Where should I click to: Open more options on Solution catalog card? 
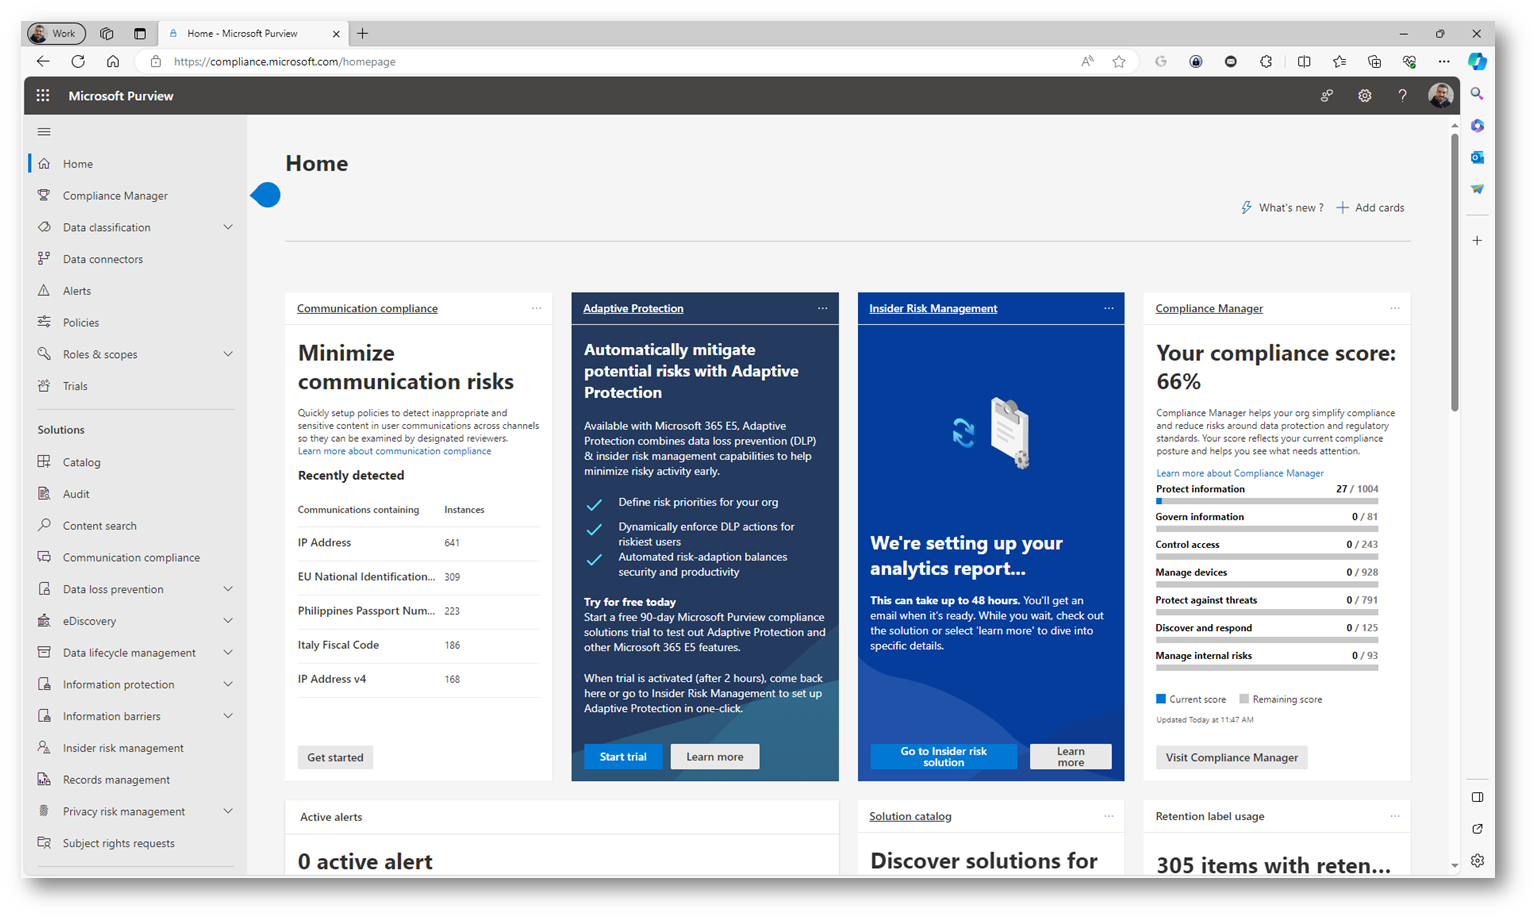[x=1108, y=816]
